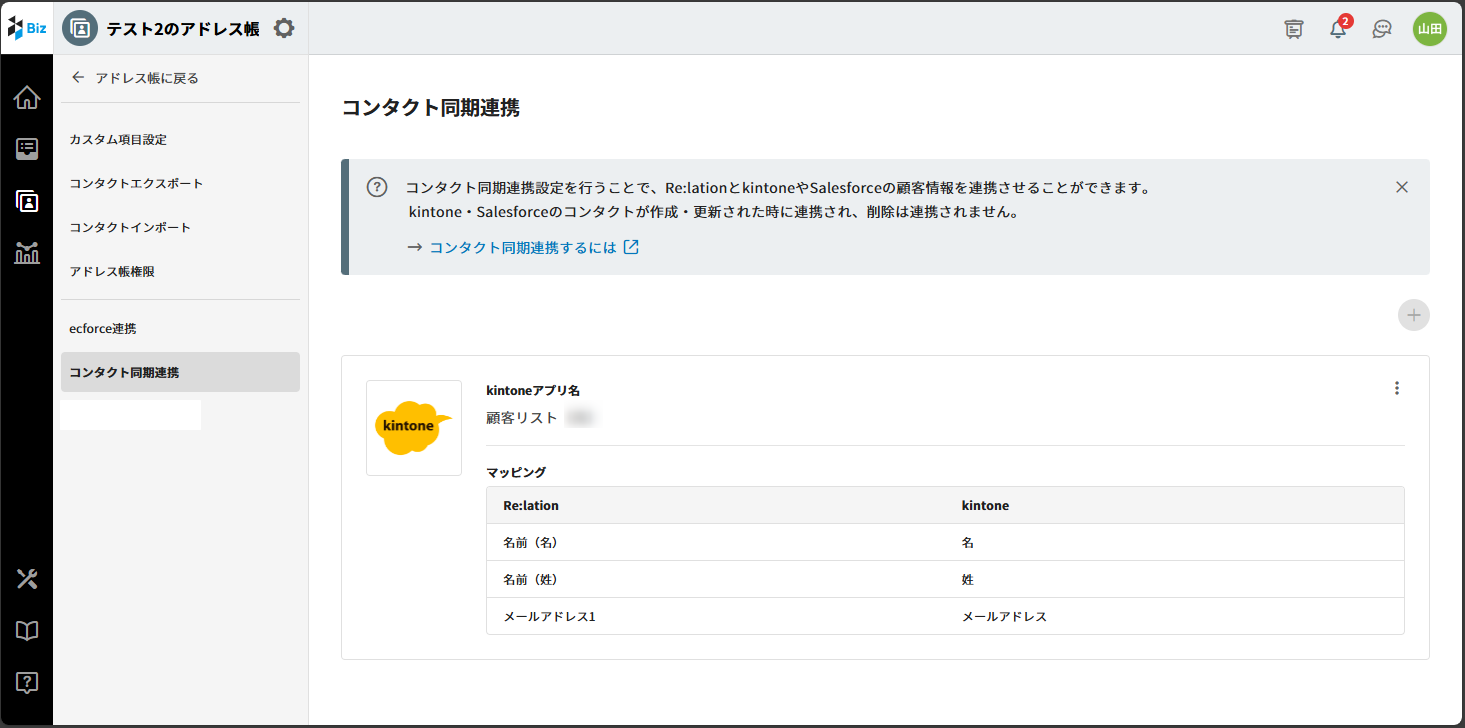Open the Home icon in left rail
Viewport: 1465px width, 728px height.
point(27,97)
